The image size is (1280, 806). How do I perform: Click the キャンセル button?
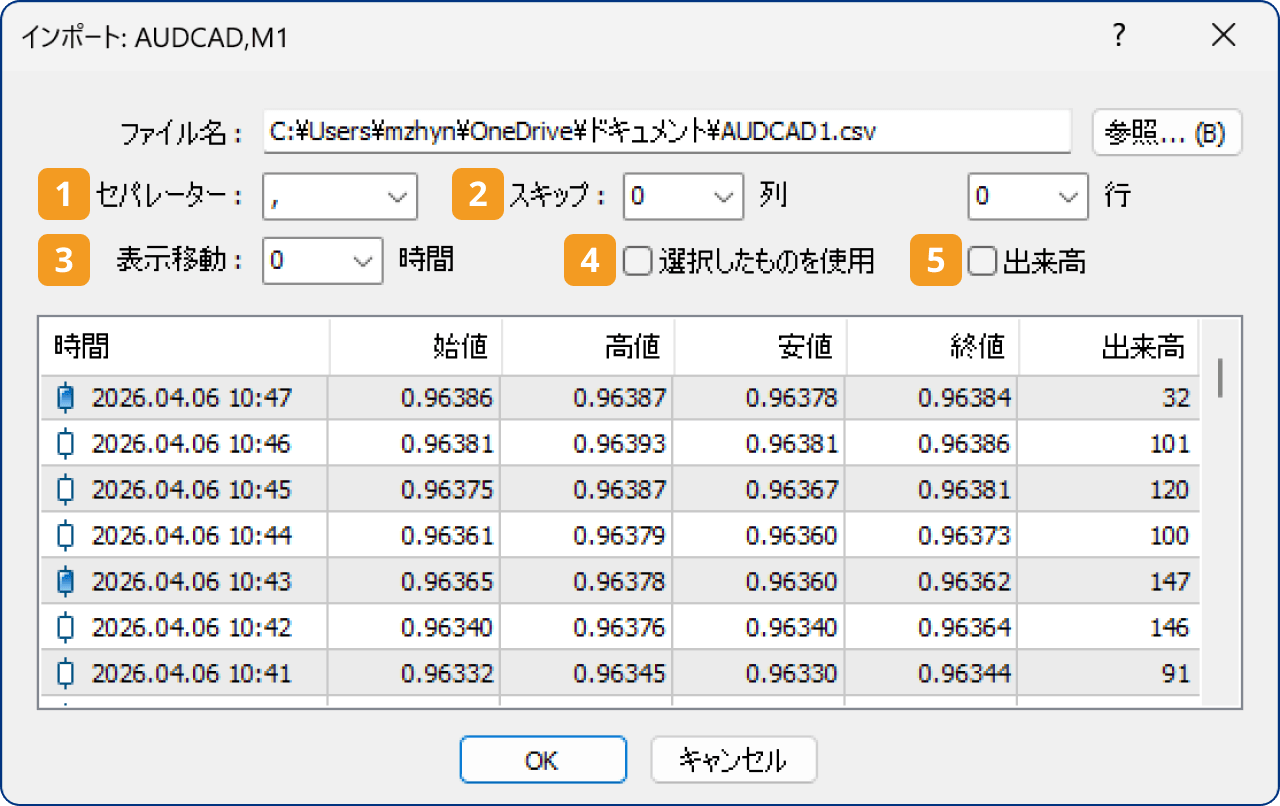733,759
